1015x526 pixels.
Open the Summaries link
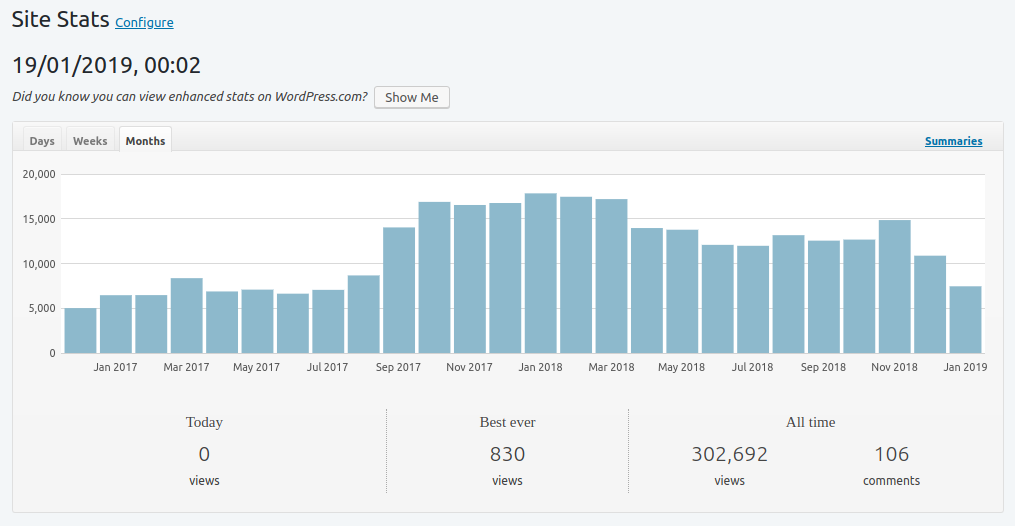click(953, 141)
